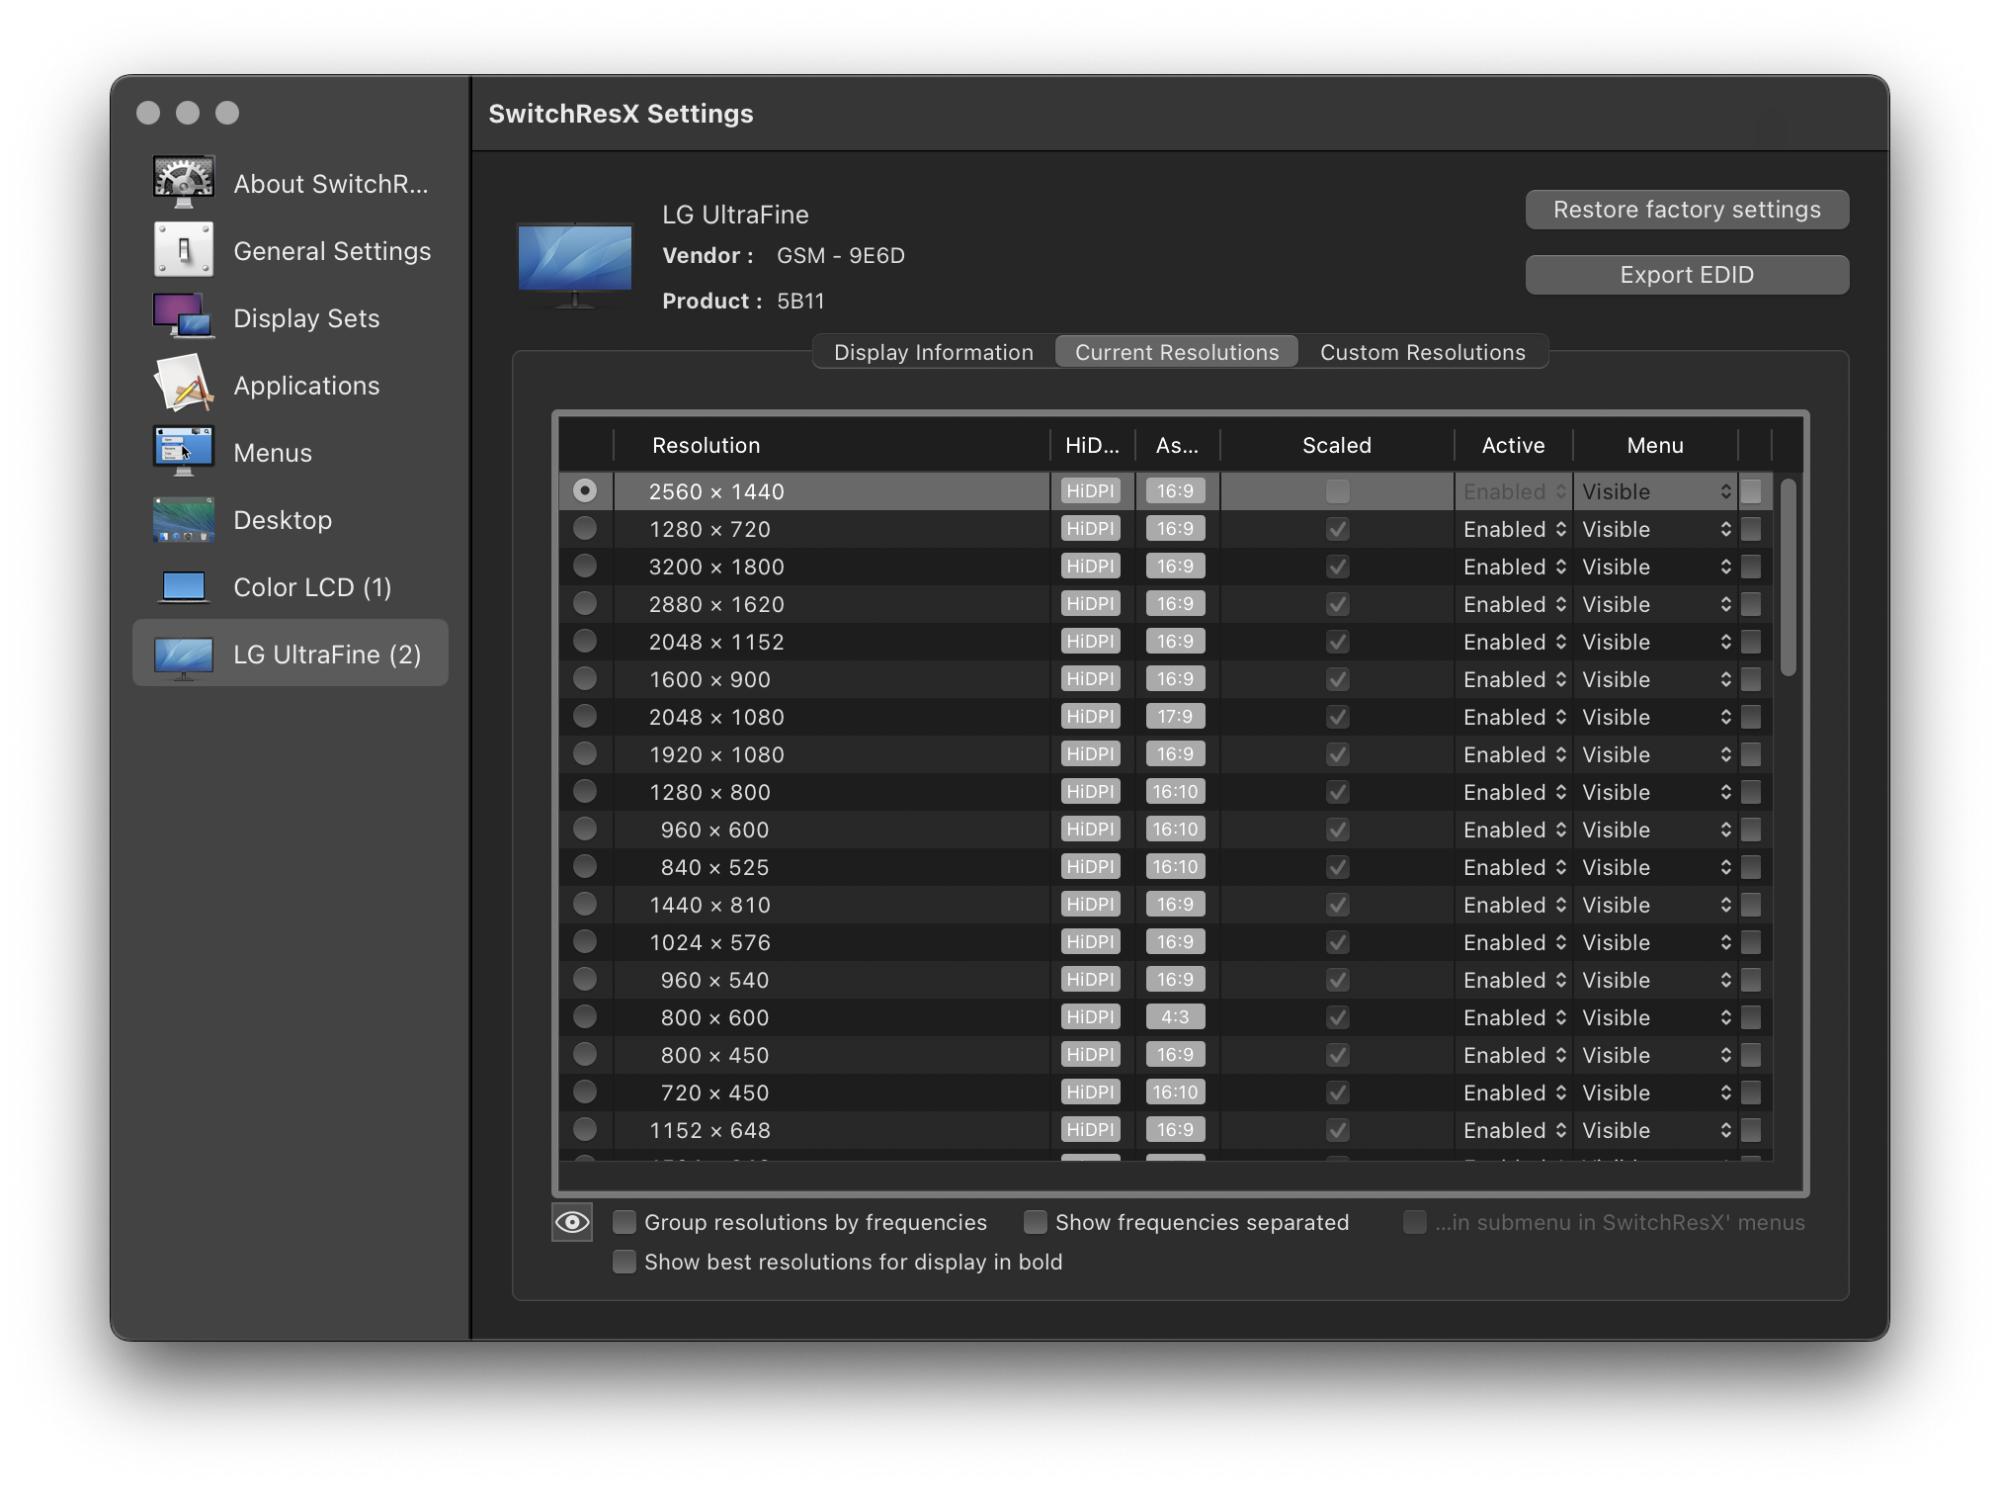Select the 3200 × 1800 resolution radio button

coord(585,566)
